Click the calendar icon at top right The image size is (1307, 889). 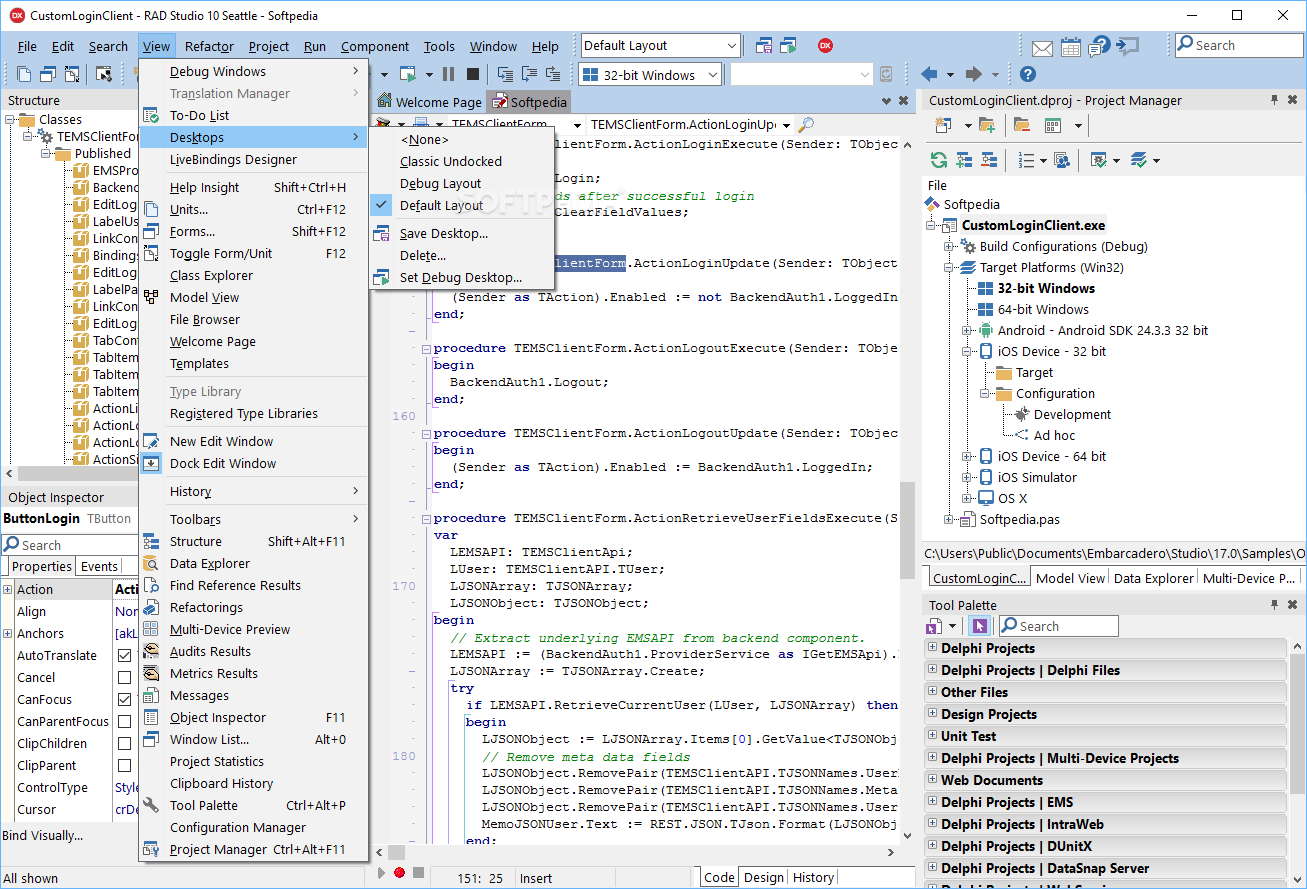(x=1071, y=46)
